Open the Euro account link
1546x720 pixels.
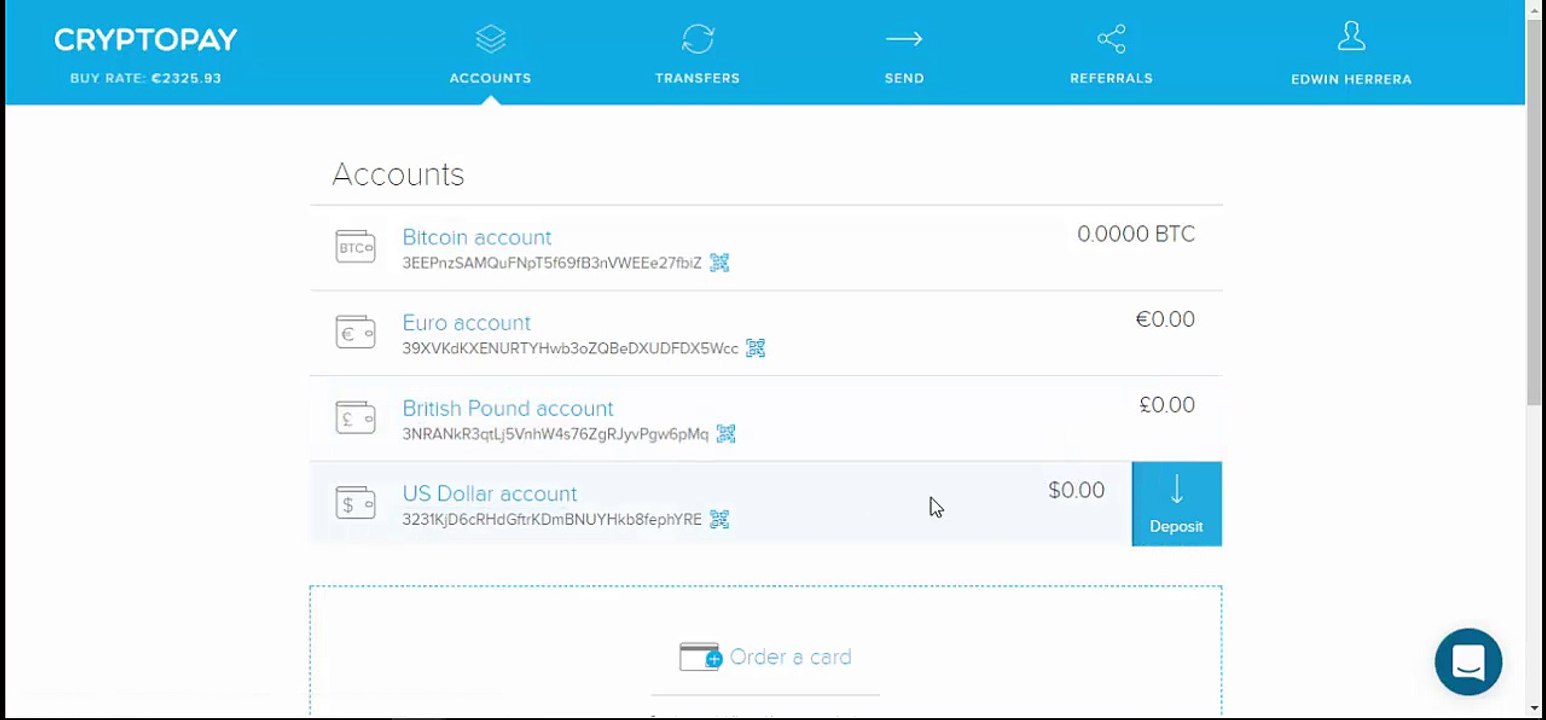coord(466,323)
